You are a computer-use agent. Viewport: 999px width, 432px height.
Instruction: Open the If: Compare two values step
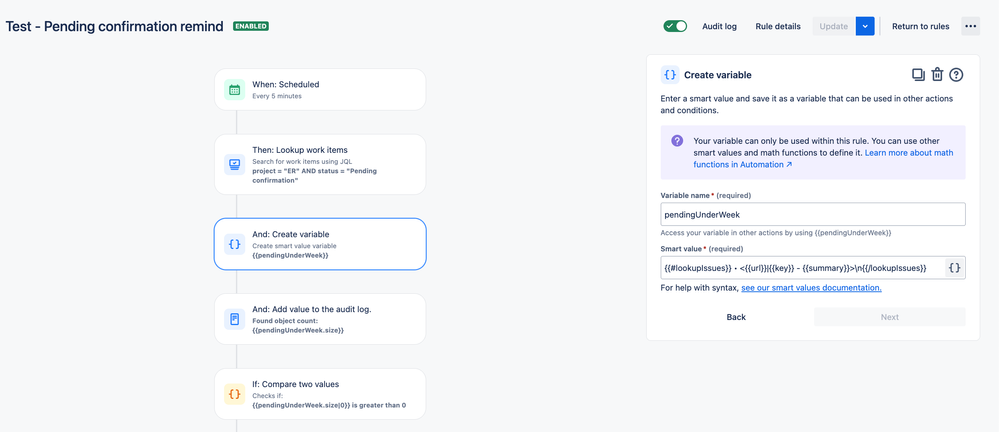coord(320,394)
